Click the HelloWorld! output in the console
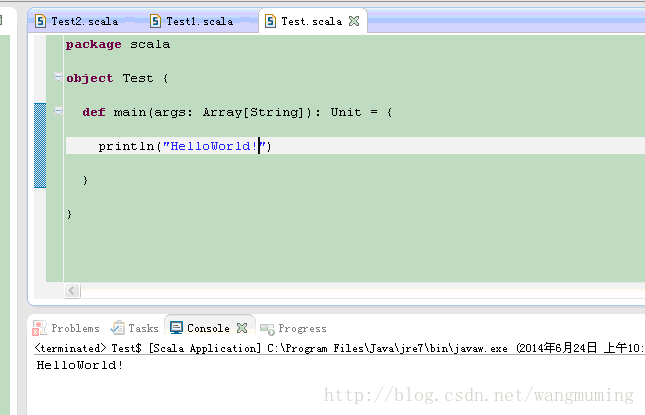The height and width of the screenshot is (415, 645). coord(80,365)
